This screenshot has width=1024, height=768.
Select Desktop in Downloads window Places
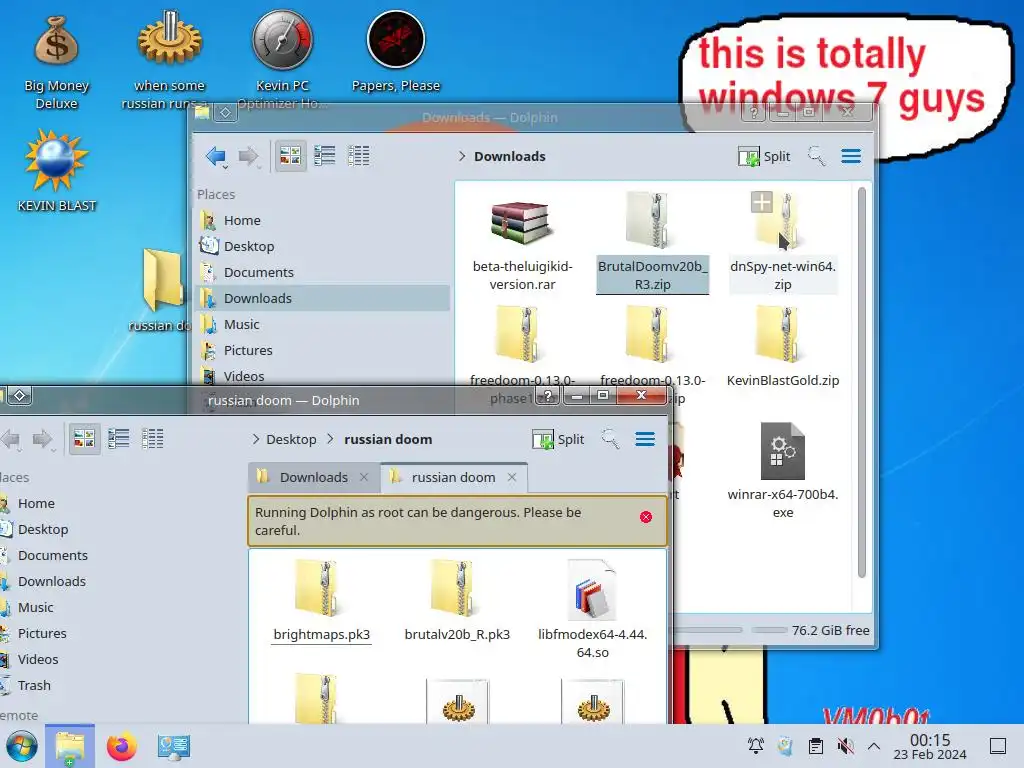pos(323,246)
